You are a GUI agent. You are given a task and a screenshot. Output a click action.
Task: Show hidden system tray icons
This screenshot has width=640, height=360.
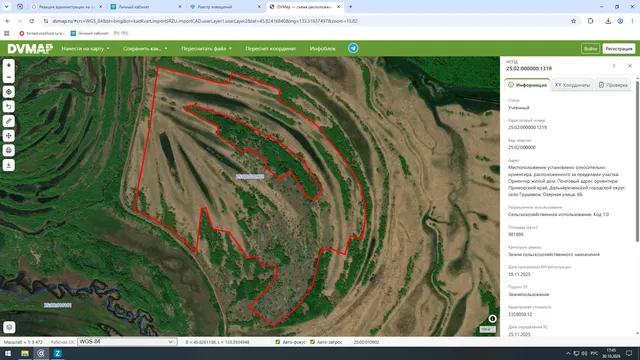(568, 353)
